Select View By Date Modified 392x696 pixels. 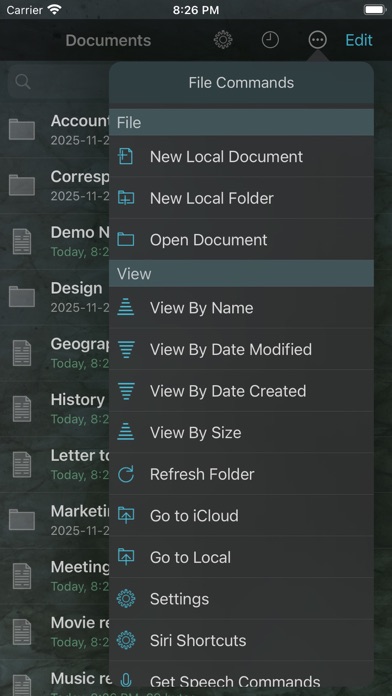tap(242, 349)
